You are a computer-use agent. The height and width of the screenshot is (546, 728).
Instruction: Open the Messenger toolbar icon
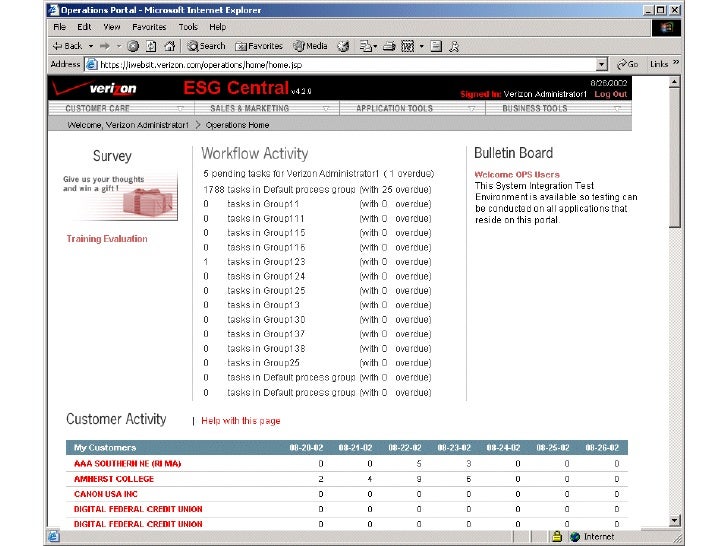click(x=454, y=46)
